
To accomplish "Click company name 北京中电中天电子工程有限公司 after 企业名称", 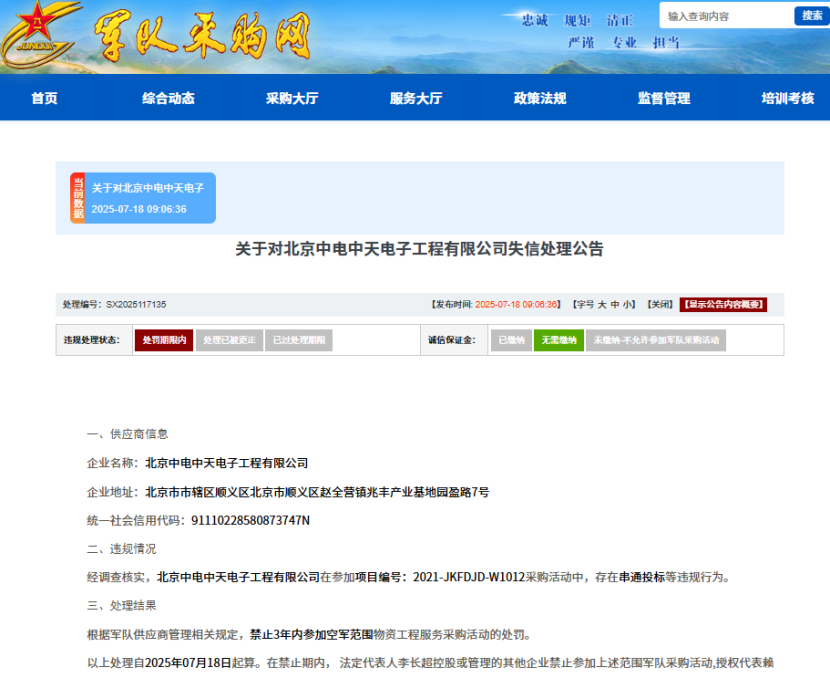I will point(227,463).
